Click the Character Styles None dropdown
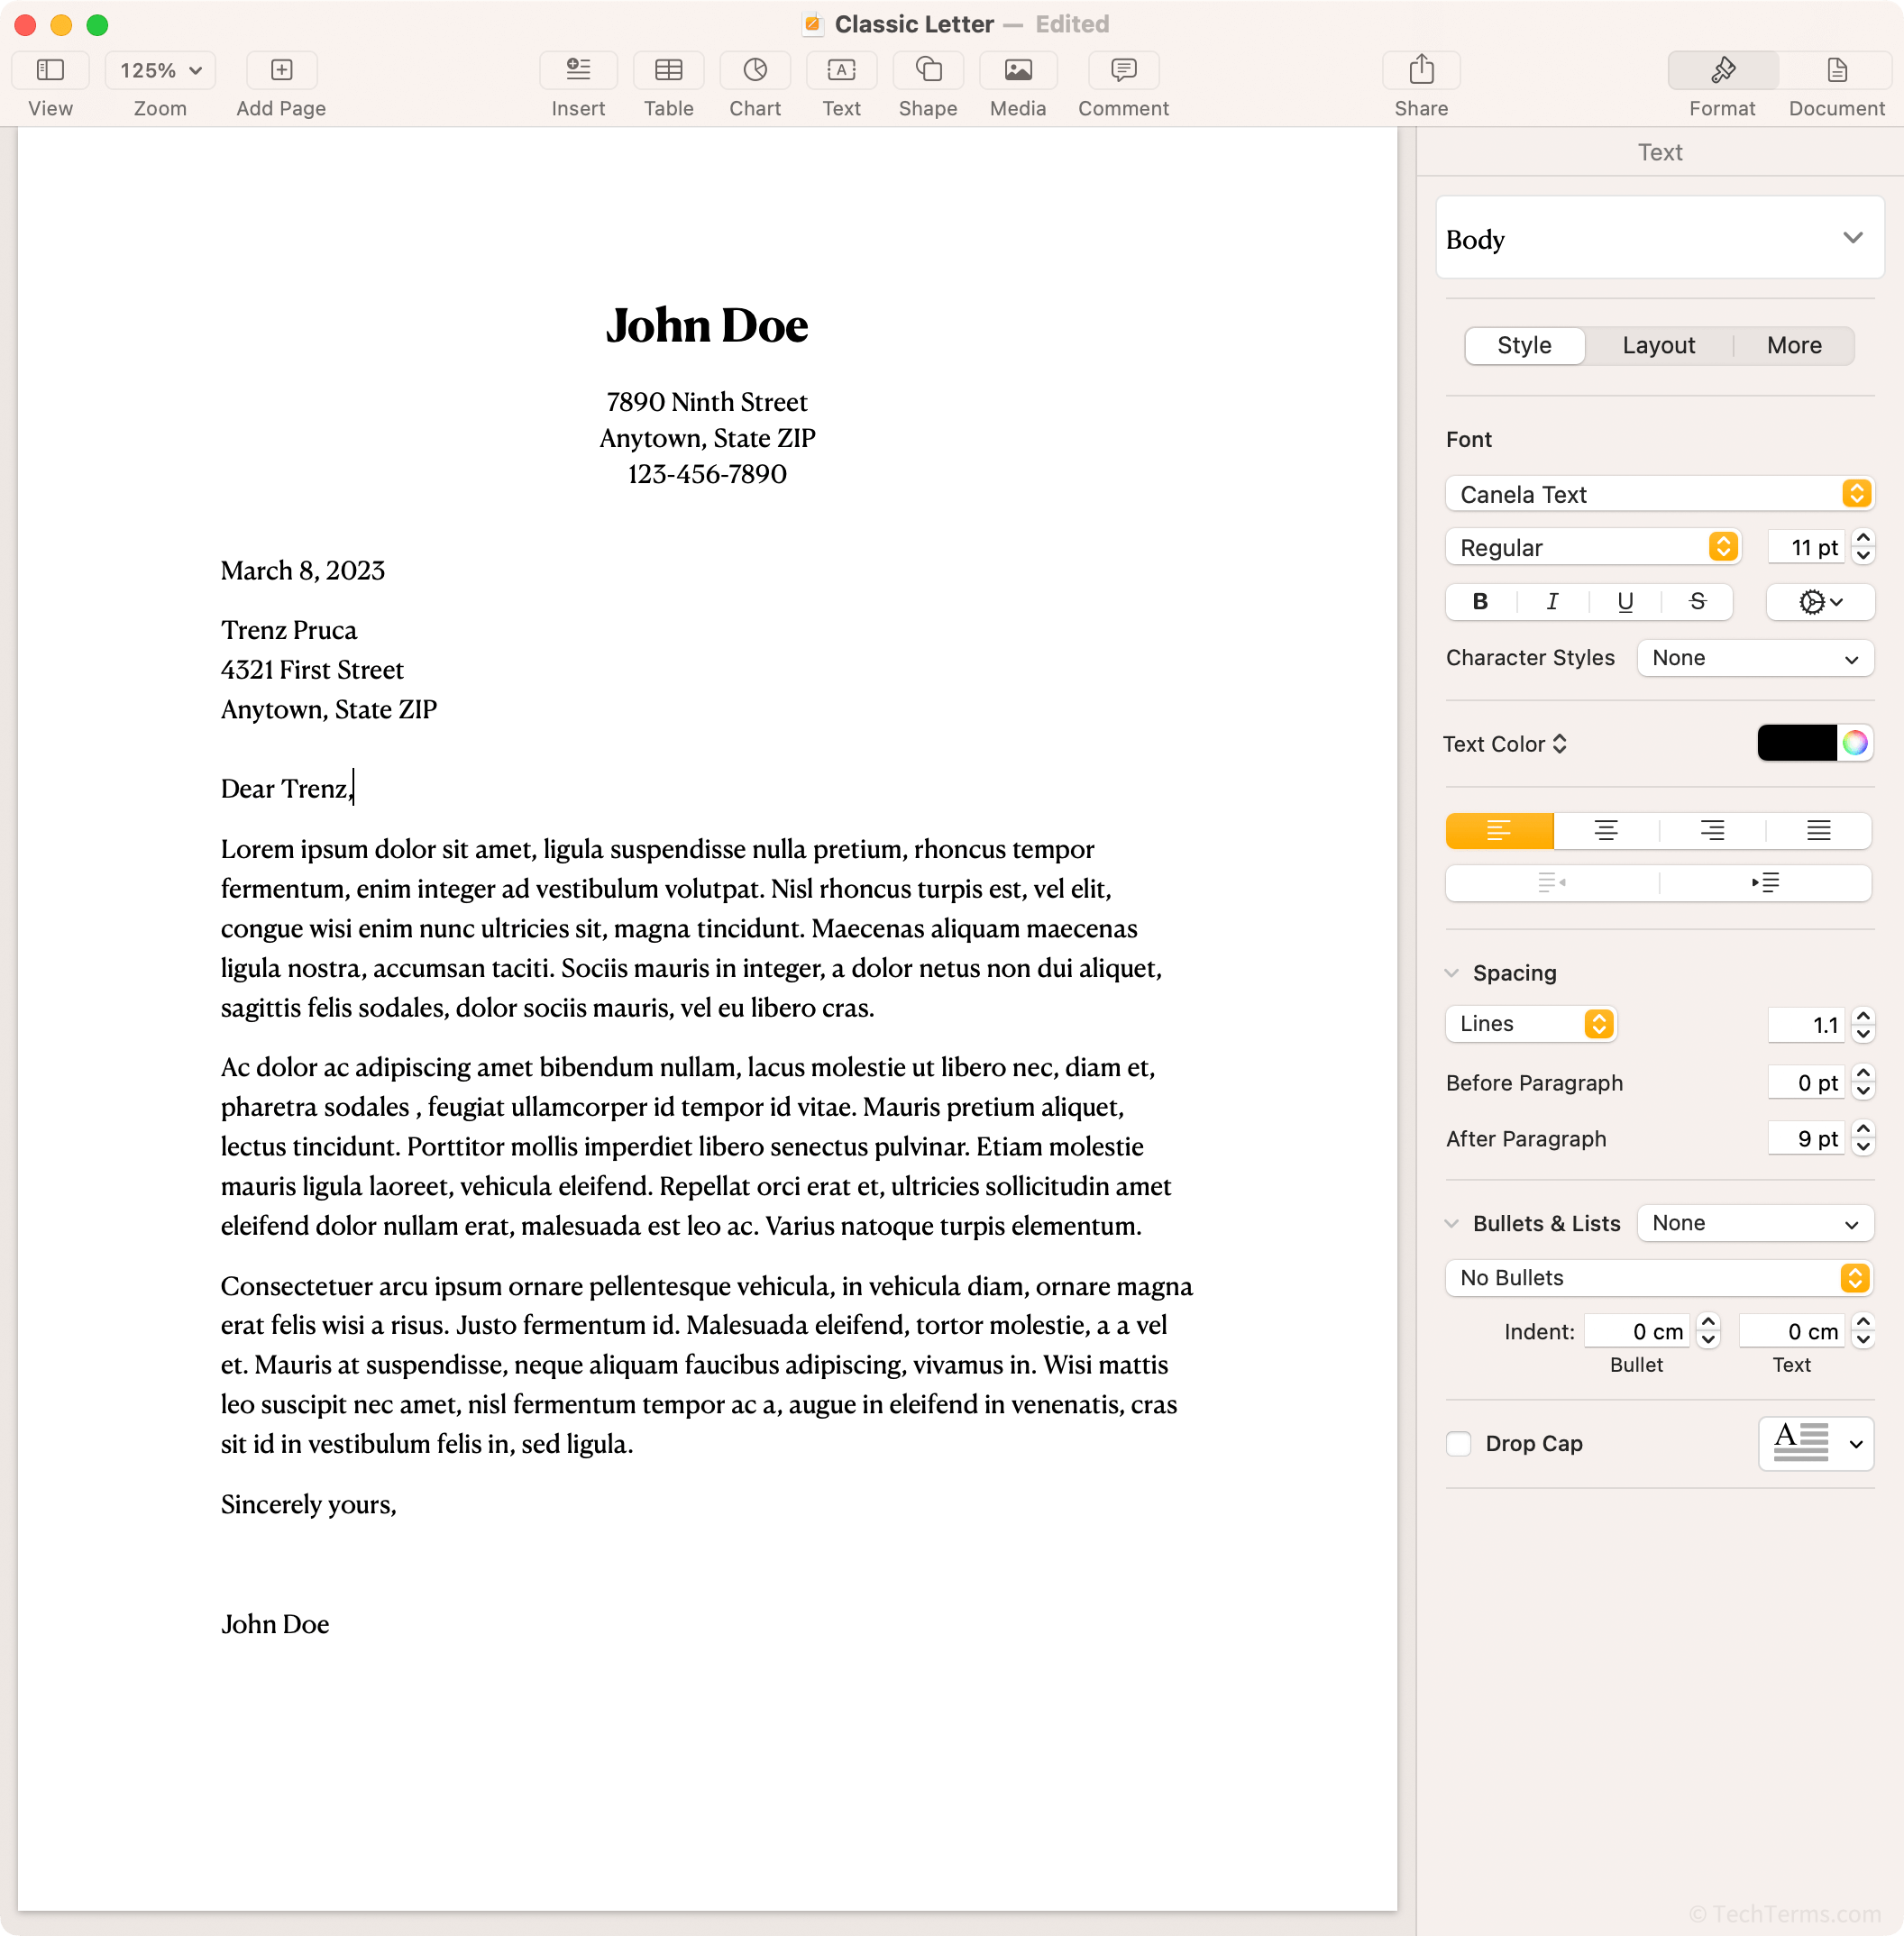 (1751, 657)
